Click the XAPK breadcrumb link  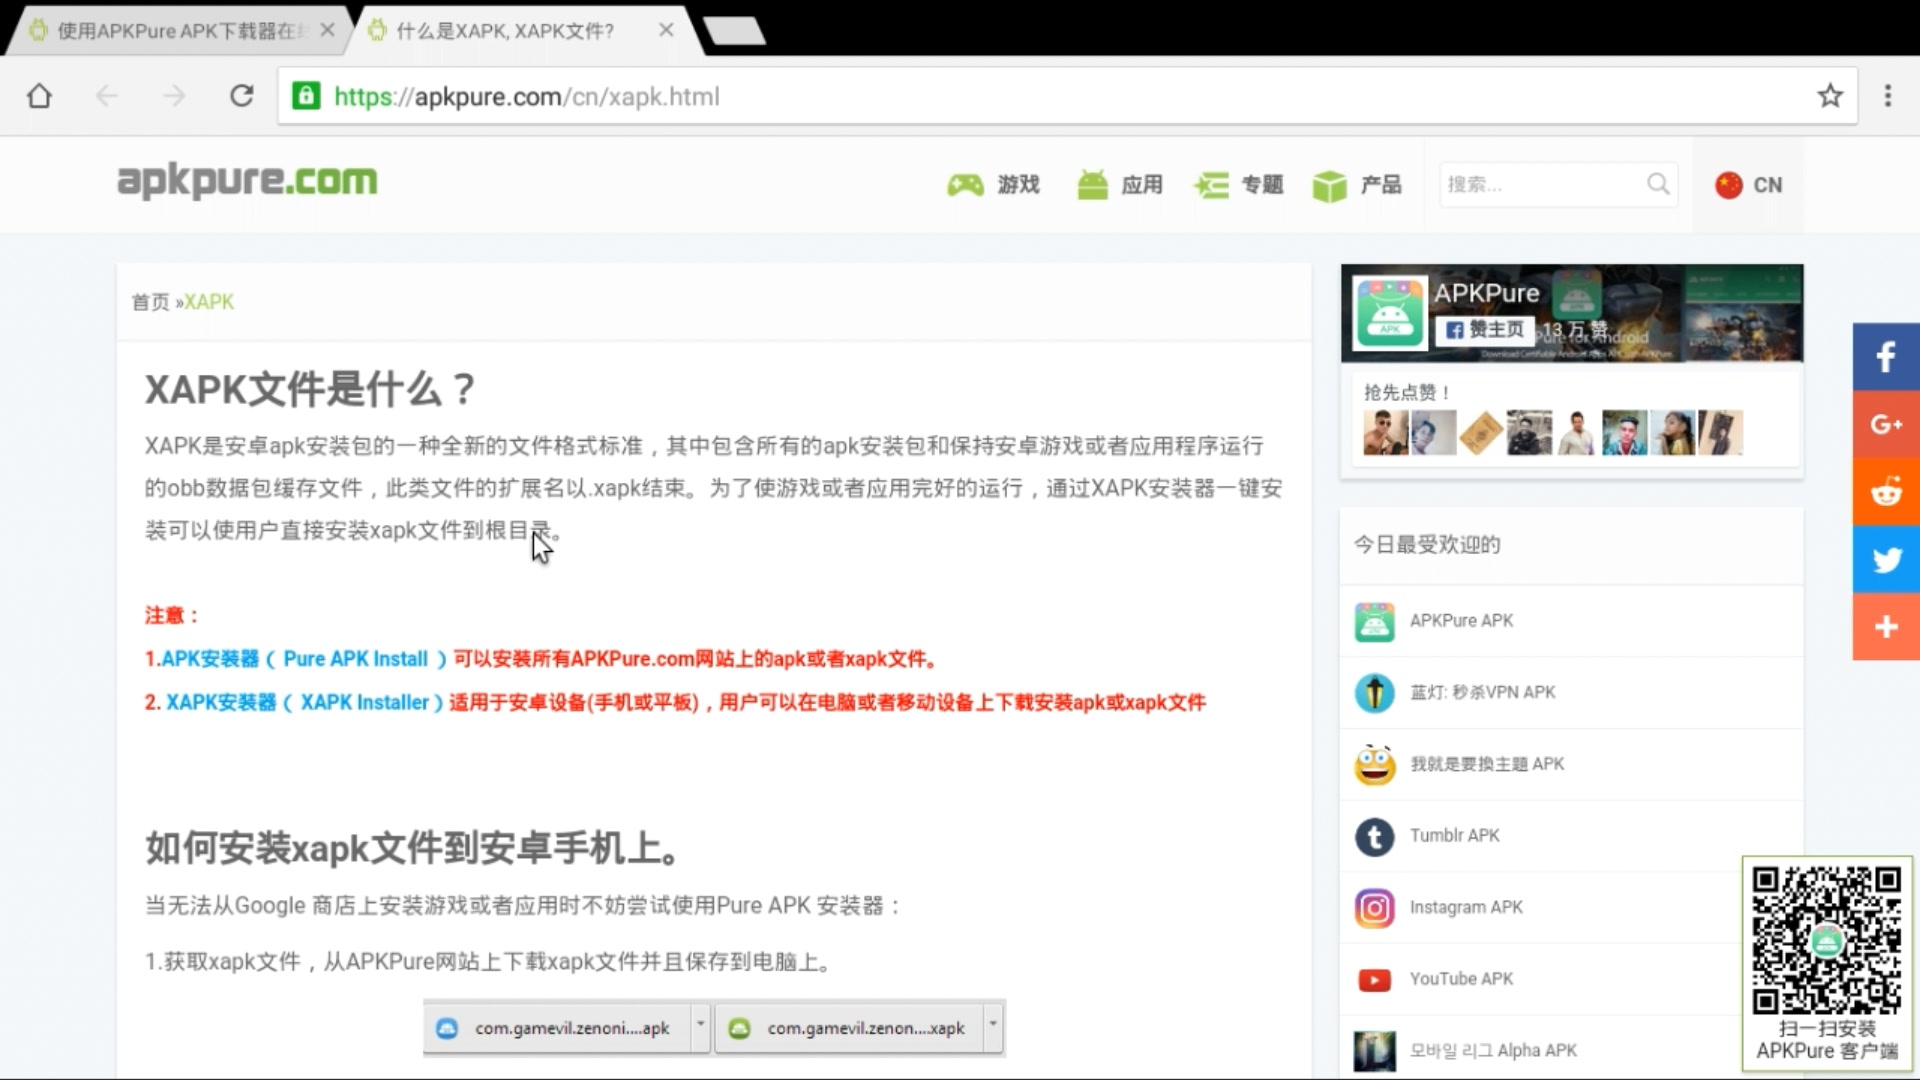(x=209, y=302)
